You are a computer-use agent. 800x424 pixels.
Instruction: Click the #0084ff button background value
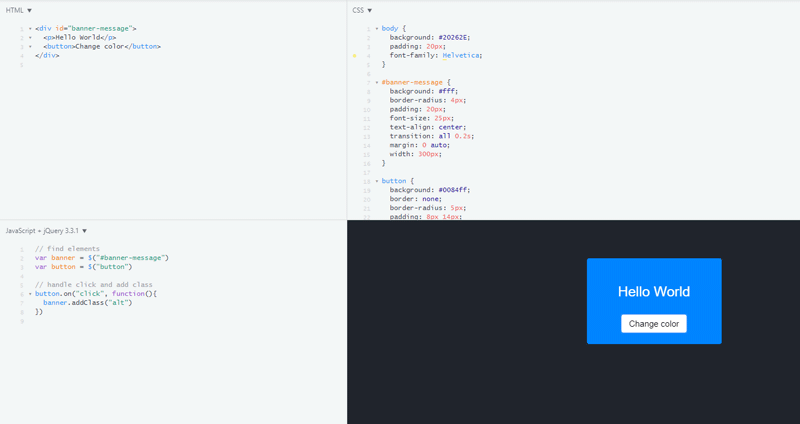tap(453, 190)
